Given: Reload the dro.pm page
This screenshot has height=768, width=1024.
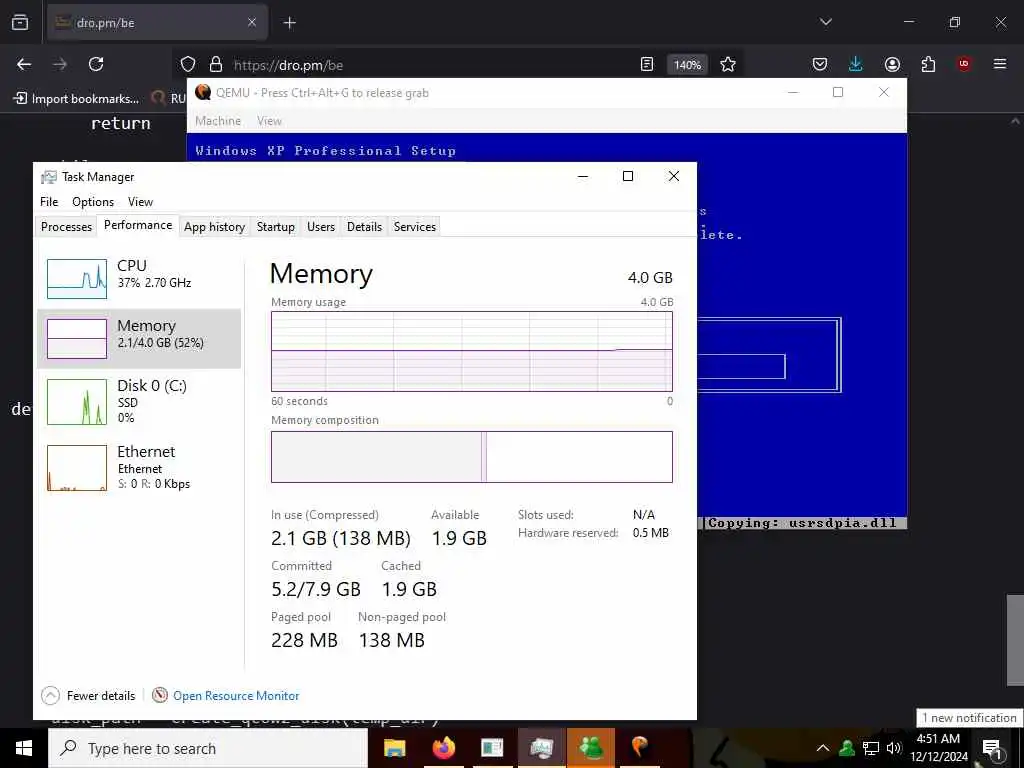Looking at the screenshot, I should tap(96, 64).
